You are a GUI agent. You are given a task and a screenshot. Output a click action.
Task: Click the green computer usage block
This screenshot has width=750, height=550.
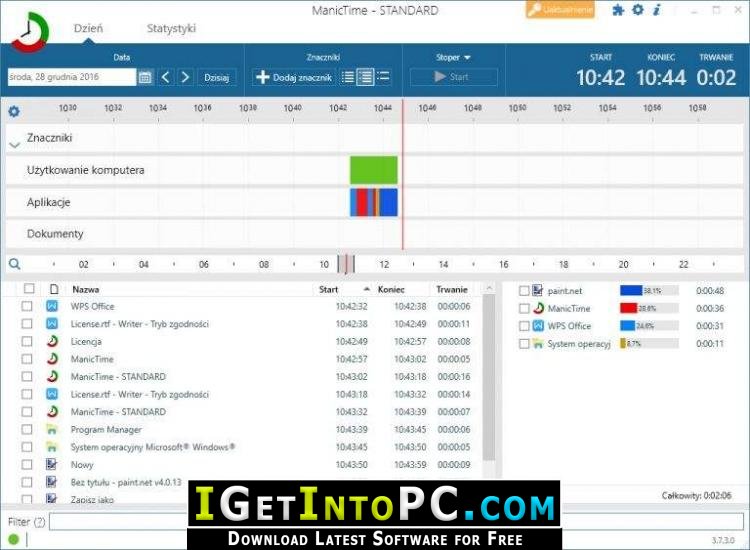coord(374,170)
